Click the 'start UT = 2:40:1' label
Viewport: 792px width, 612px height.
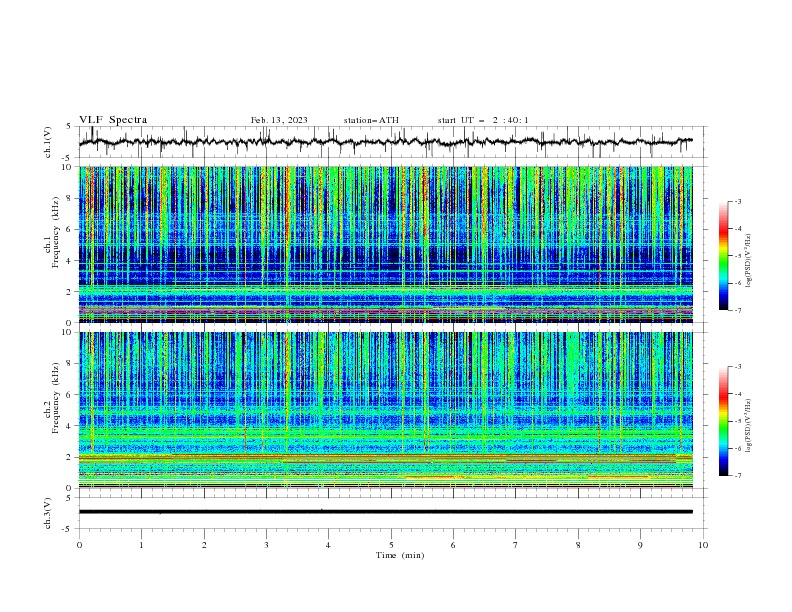[483, 120]
